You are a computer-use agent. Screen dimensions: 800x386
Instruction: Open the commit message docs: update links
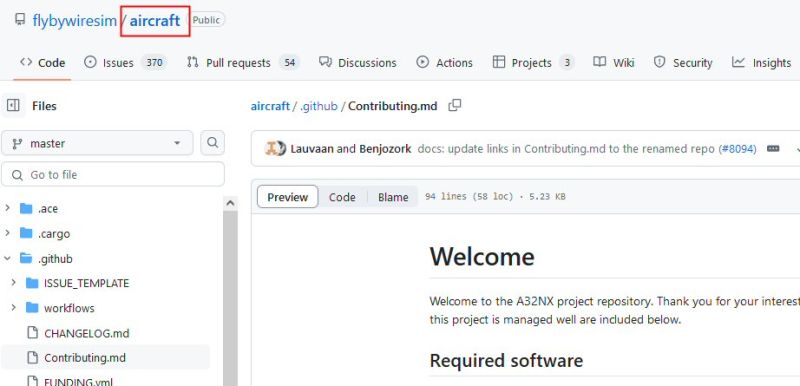[x=566, y=149]
